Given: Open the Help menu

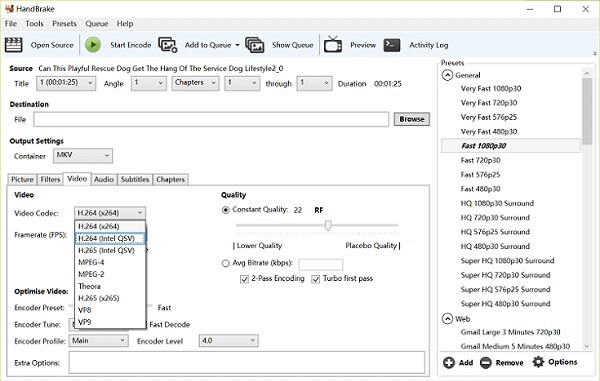Looking at the screenshot, I should [125, 24].
